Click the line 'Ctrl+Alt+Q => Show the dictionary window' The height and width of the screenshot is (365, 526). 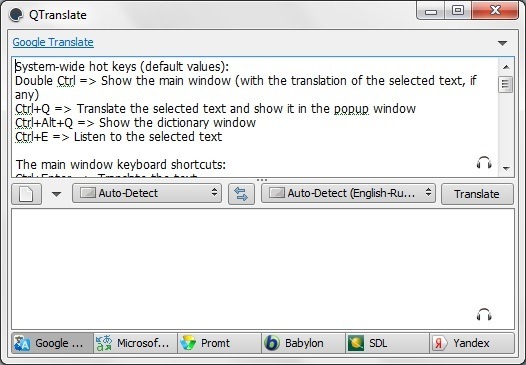[136, 123]
